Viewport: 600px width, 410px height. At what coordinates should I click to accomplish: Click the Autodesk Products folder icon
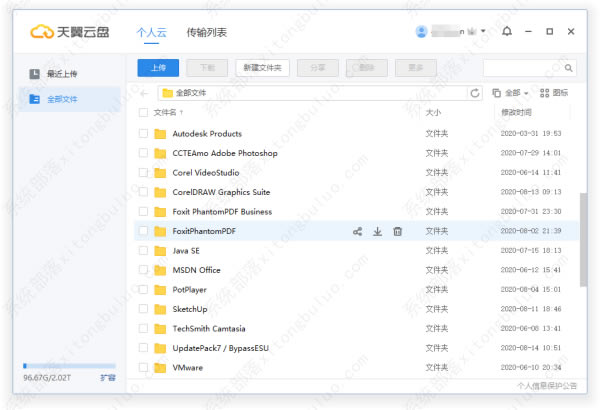160,134
